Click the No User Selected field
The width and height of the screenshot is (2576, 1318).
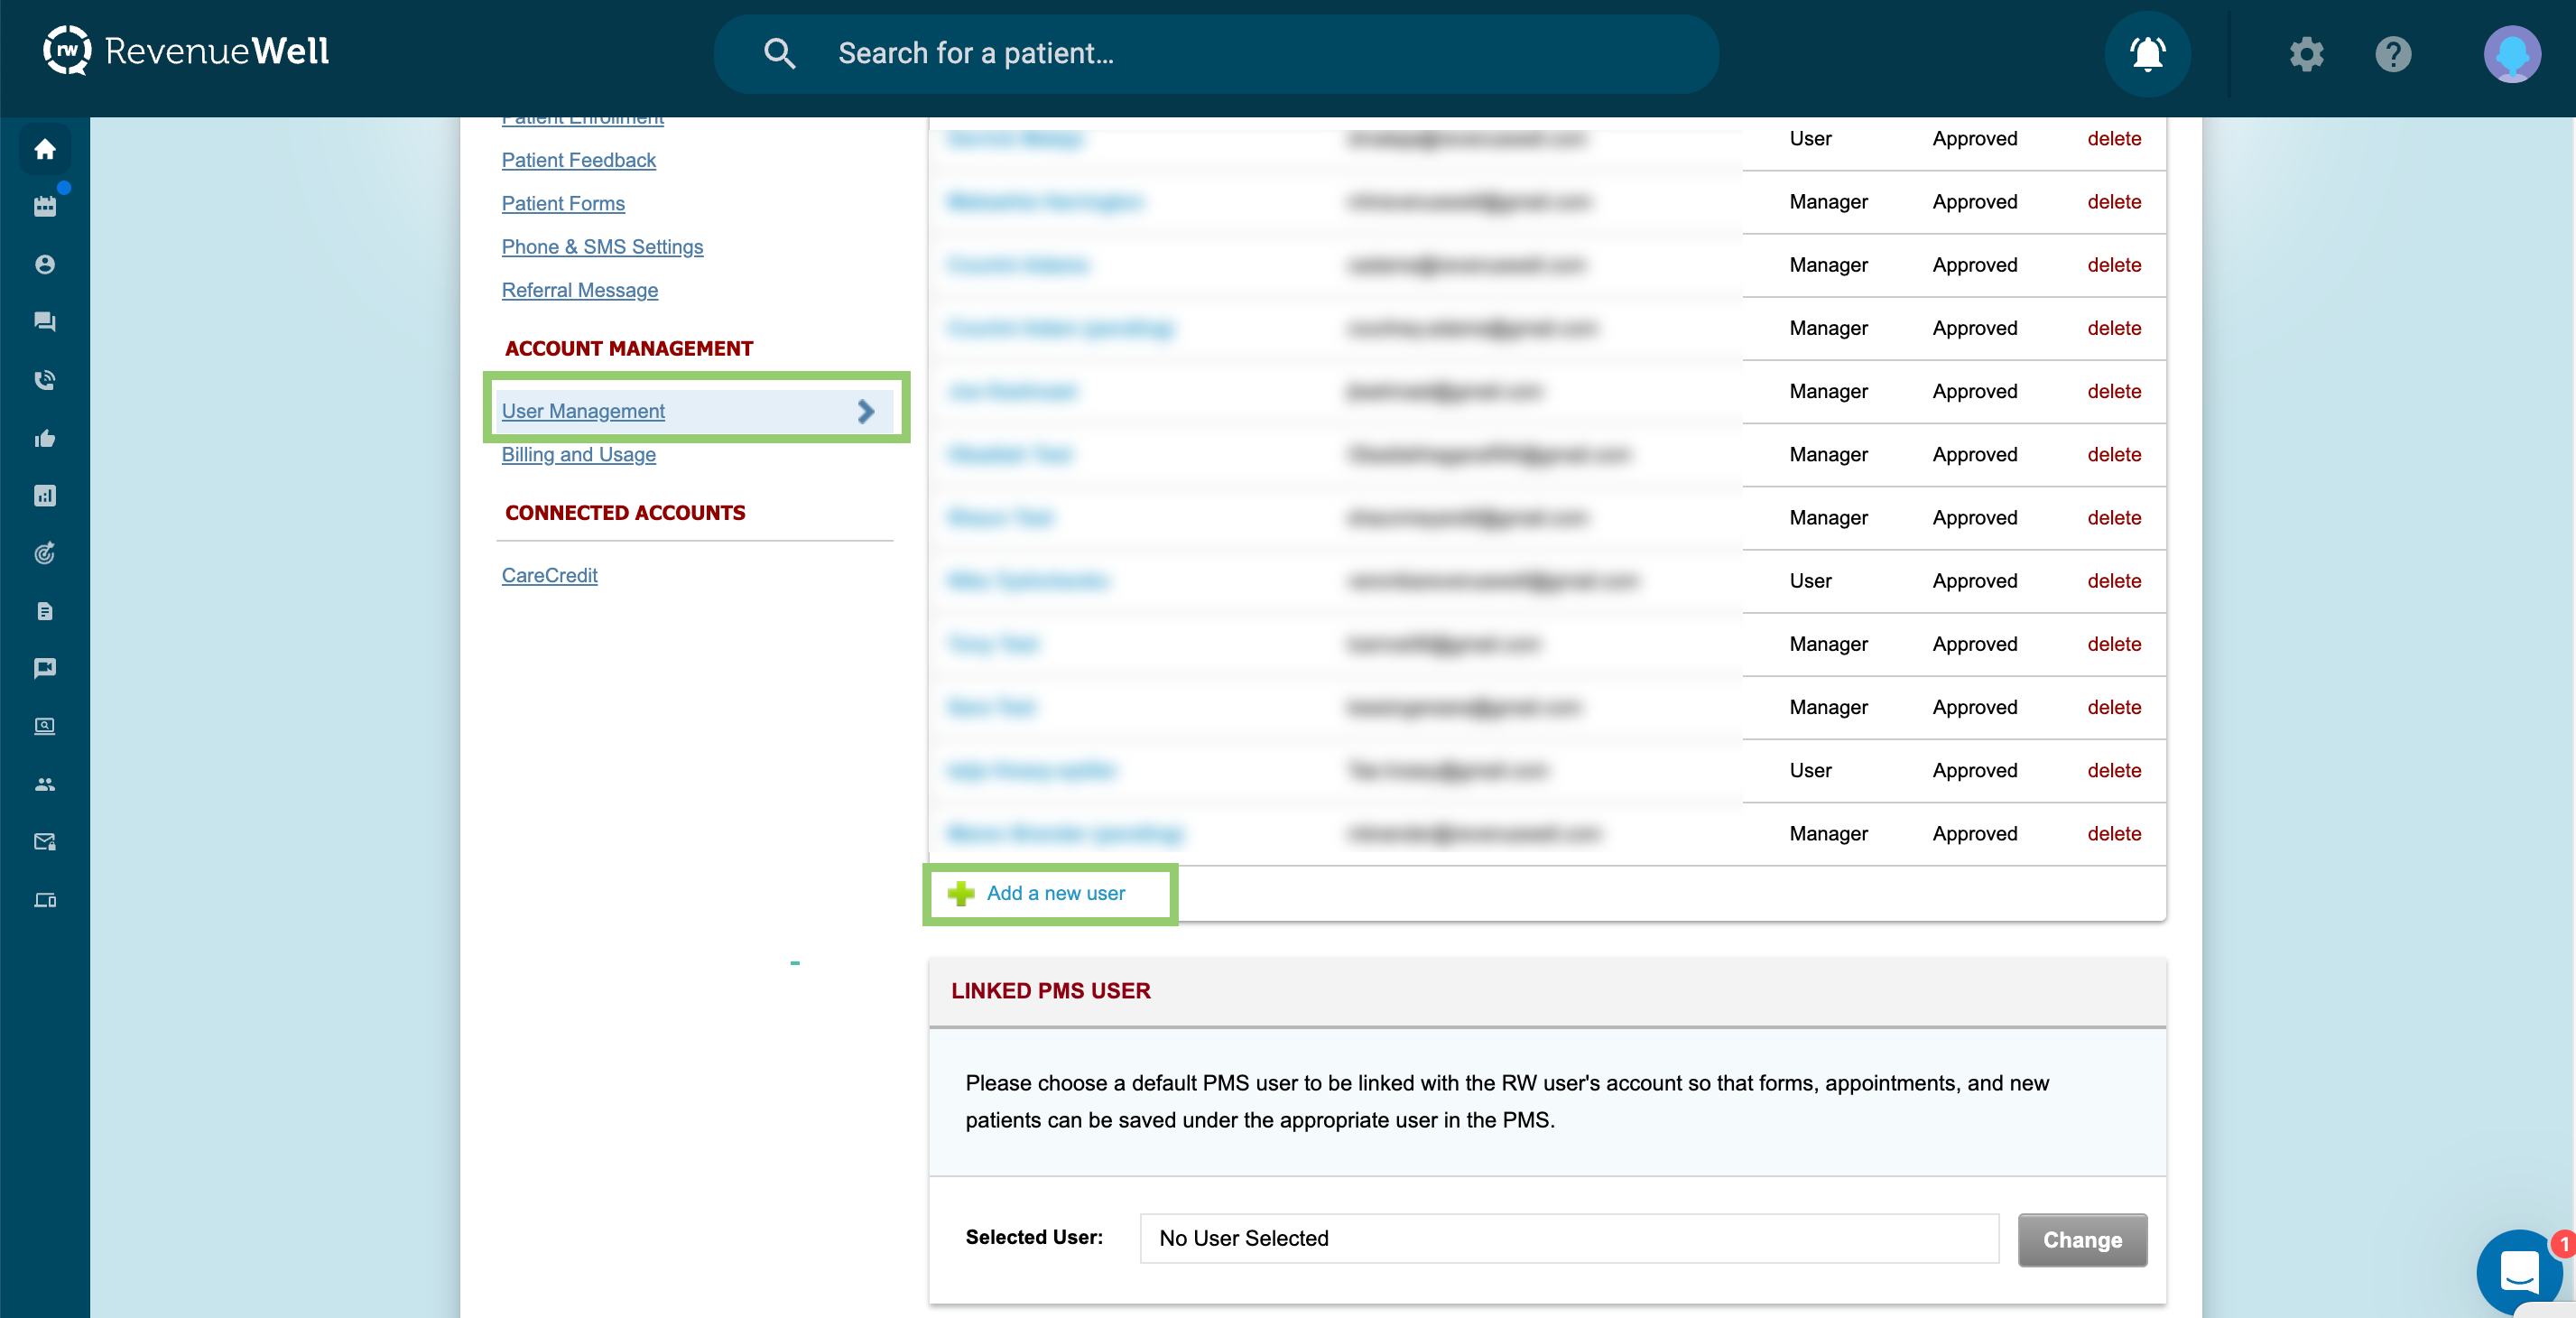click(x=1569, y=1238)
